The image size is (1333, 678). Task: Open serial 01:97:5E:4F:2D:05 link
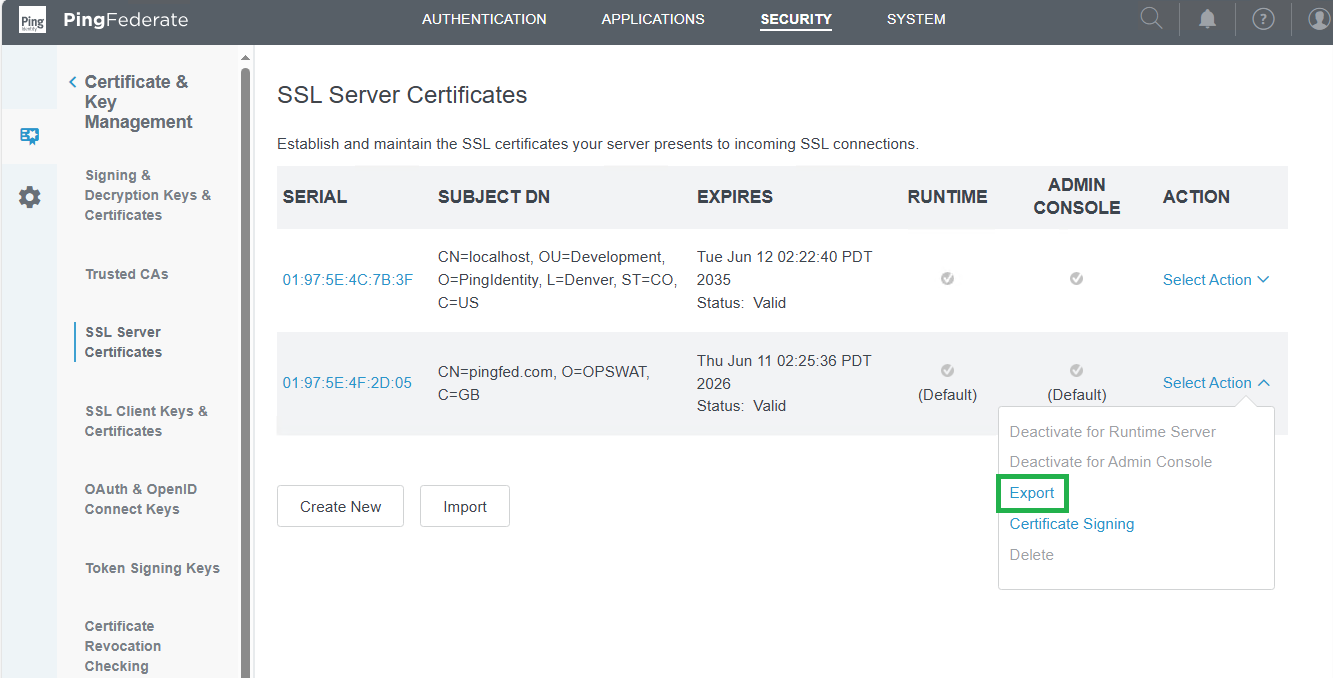point(347,383)
